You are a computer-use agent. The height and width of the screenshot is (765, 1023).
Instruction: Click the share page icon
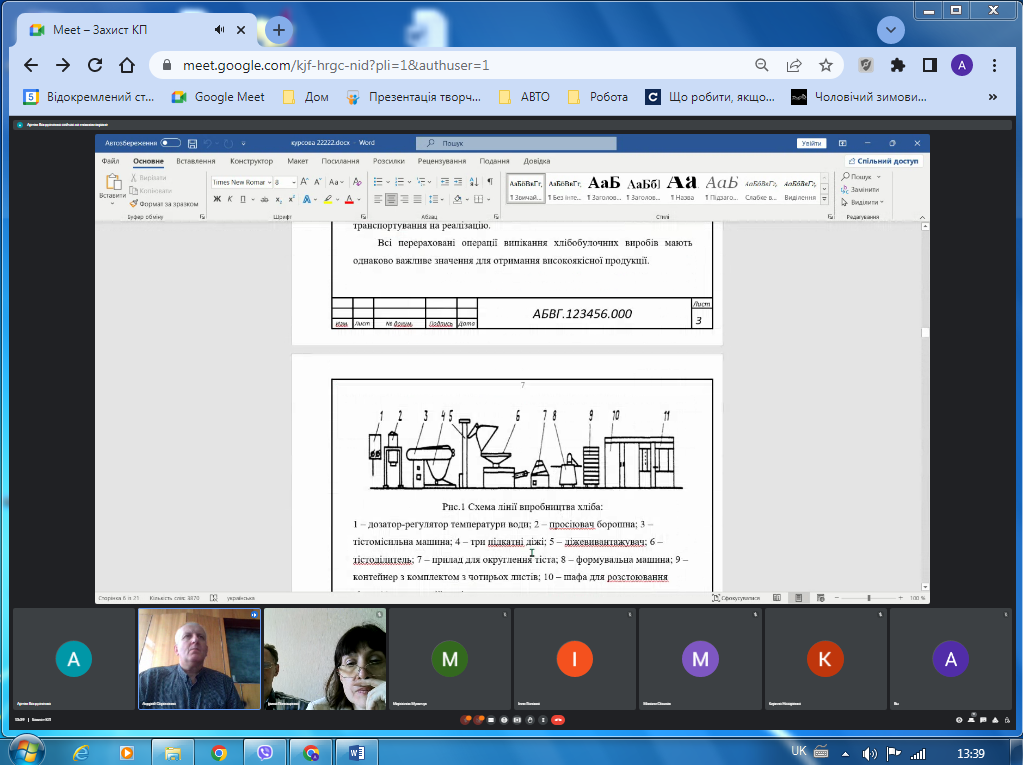point(794,65)
